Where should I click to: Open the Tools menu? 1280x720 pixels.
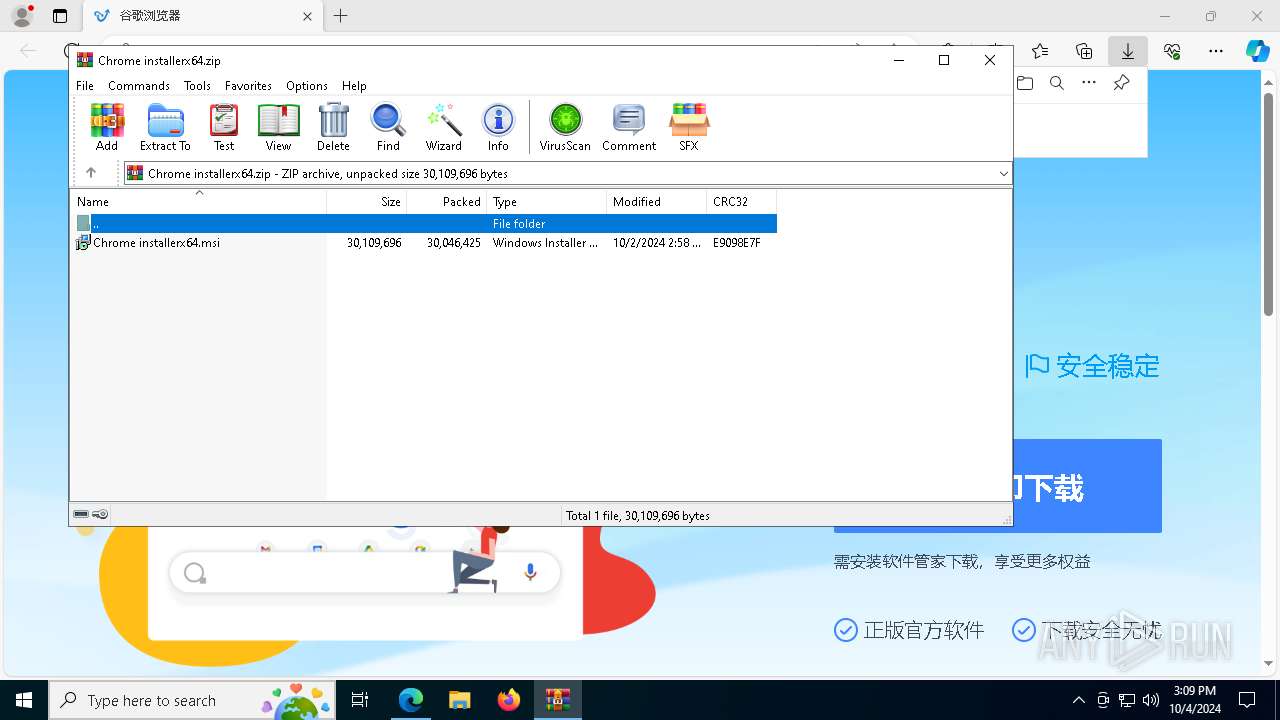(x=197, y=86)
